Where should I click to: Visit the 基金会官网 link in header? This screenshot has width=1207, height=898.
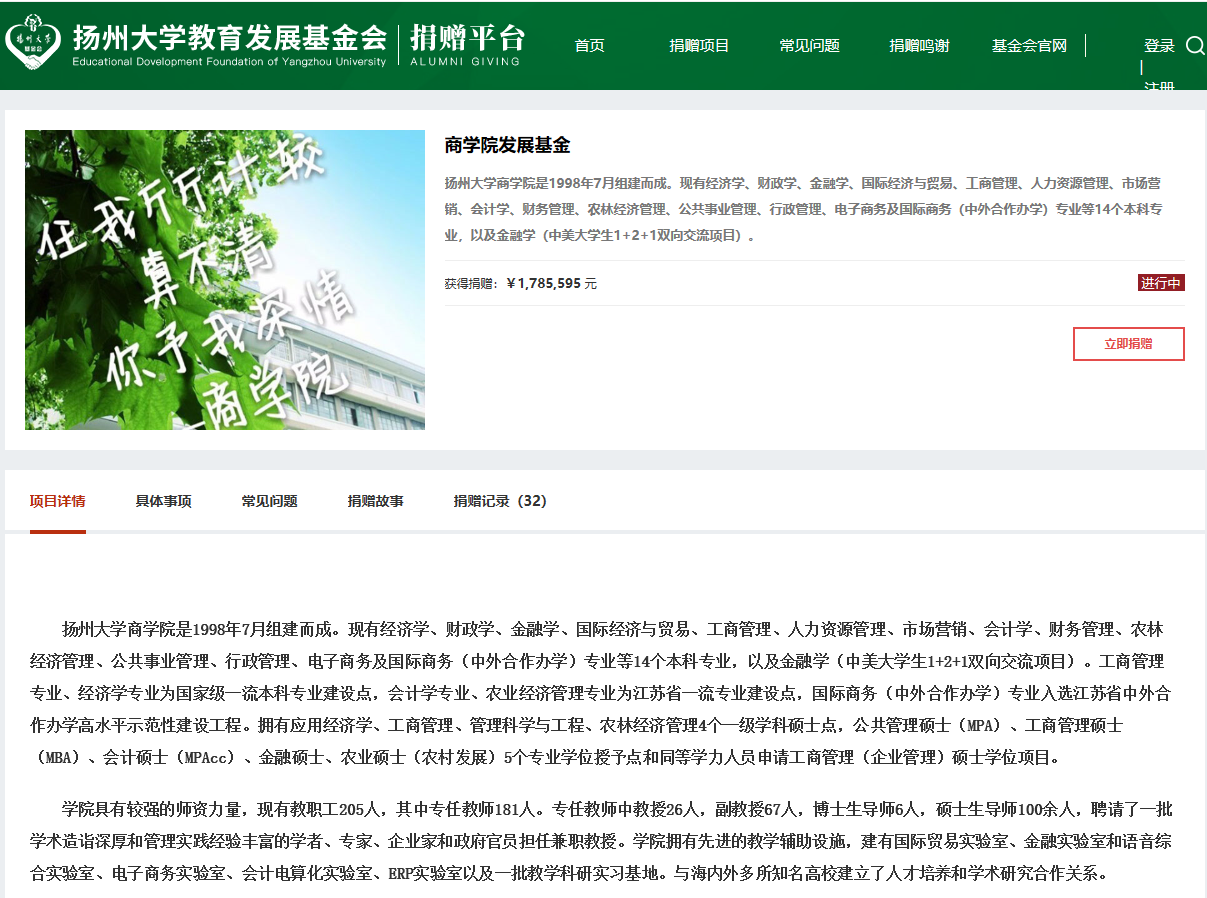[1029, 46]
